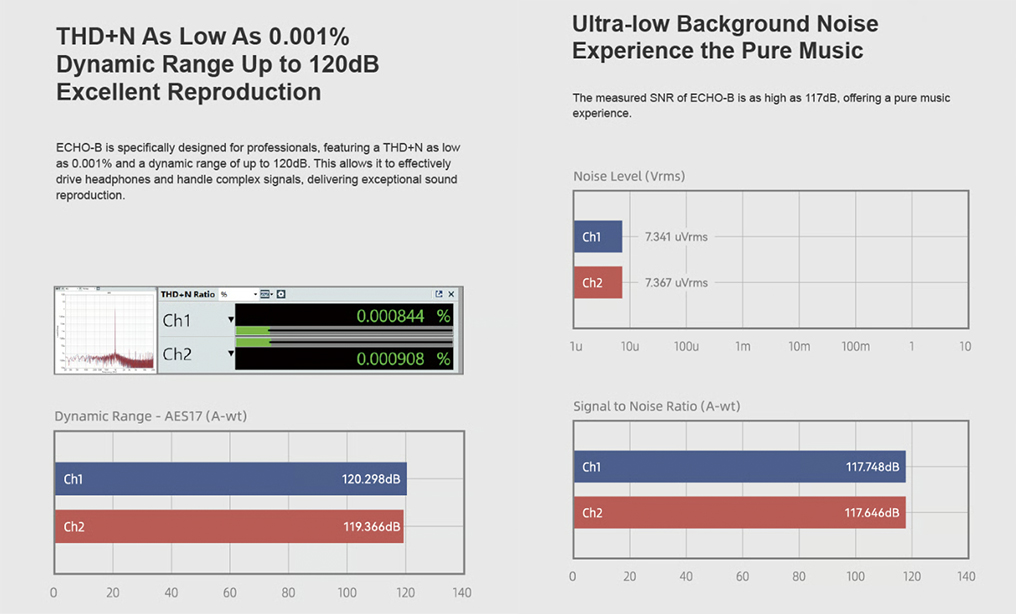1016x614 pixels.
Task: Click the Ch2 green level bar in THD+N meter
Action: coord(253,342)
